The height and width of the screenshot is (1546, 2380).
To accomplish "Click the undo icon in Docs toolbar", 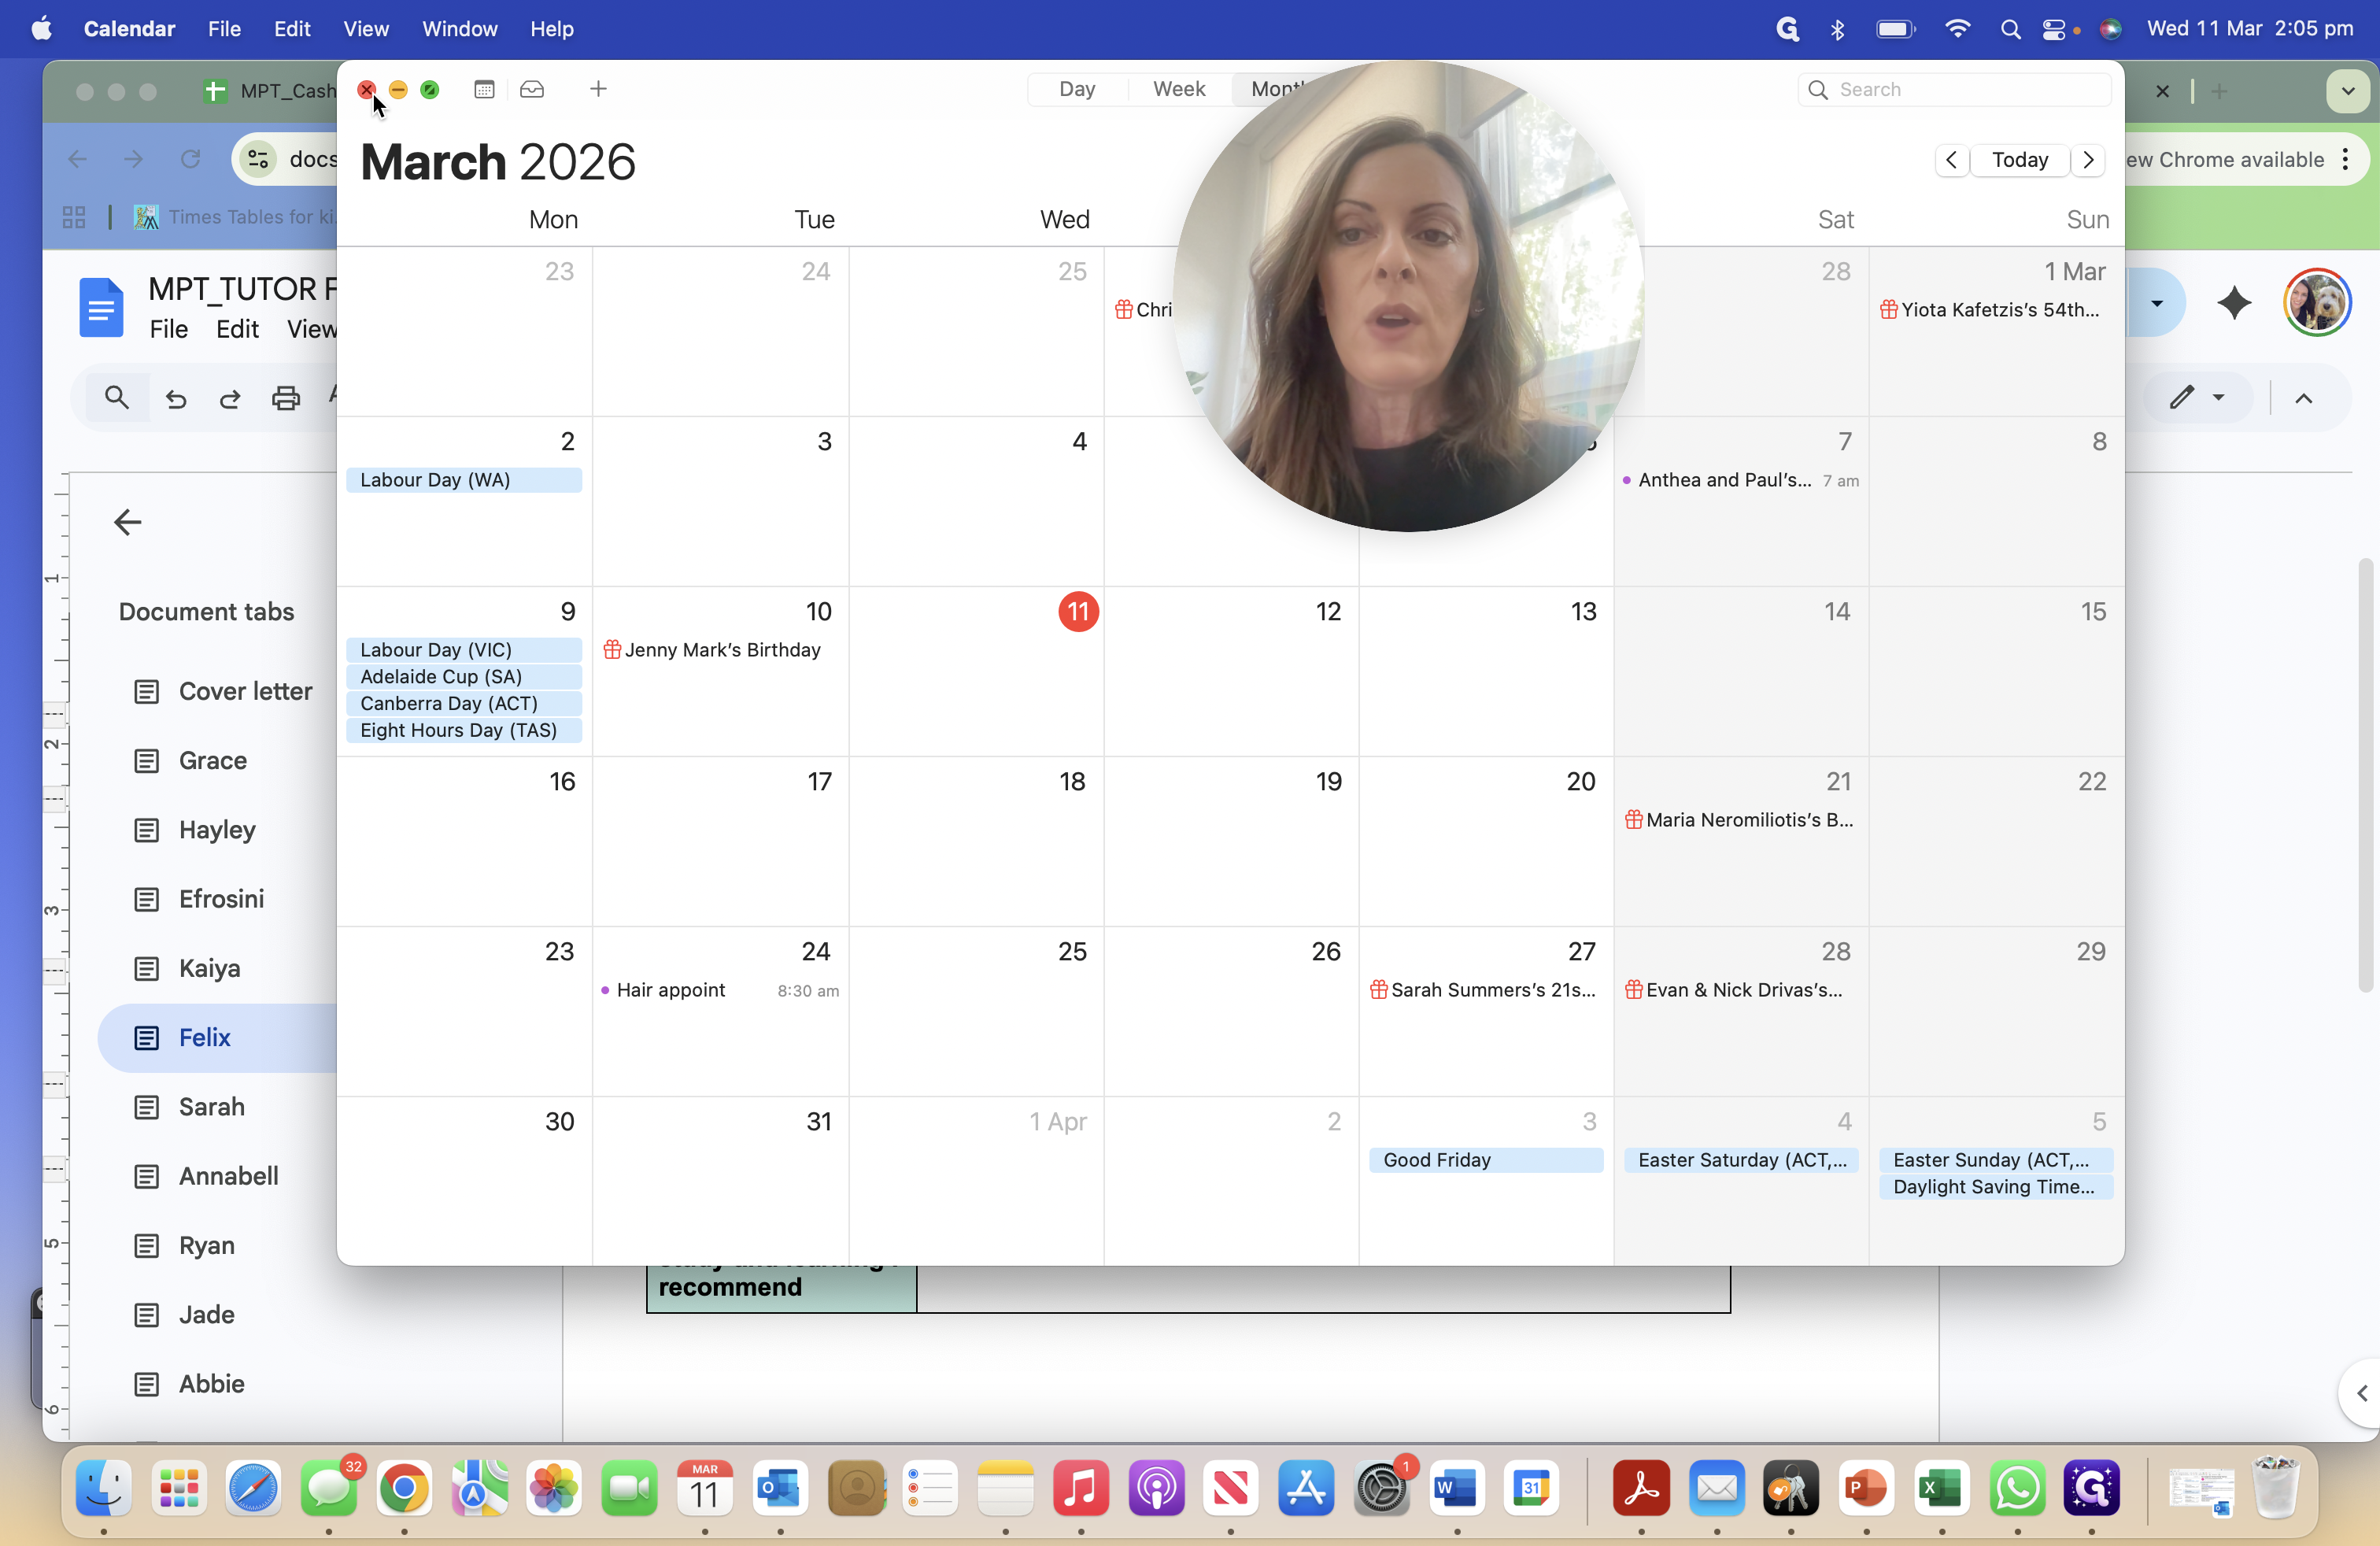I will tap(176, 398).
